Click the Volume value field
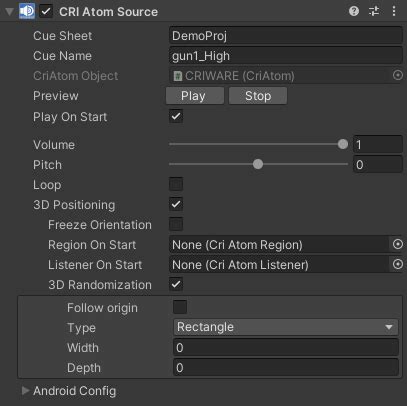This screenshot has height=406, width=407. coord(378,144)
